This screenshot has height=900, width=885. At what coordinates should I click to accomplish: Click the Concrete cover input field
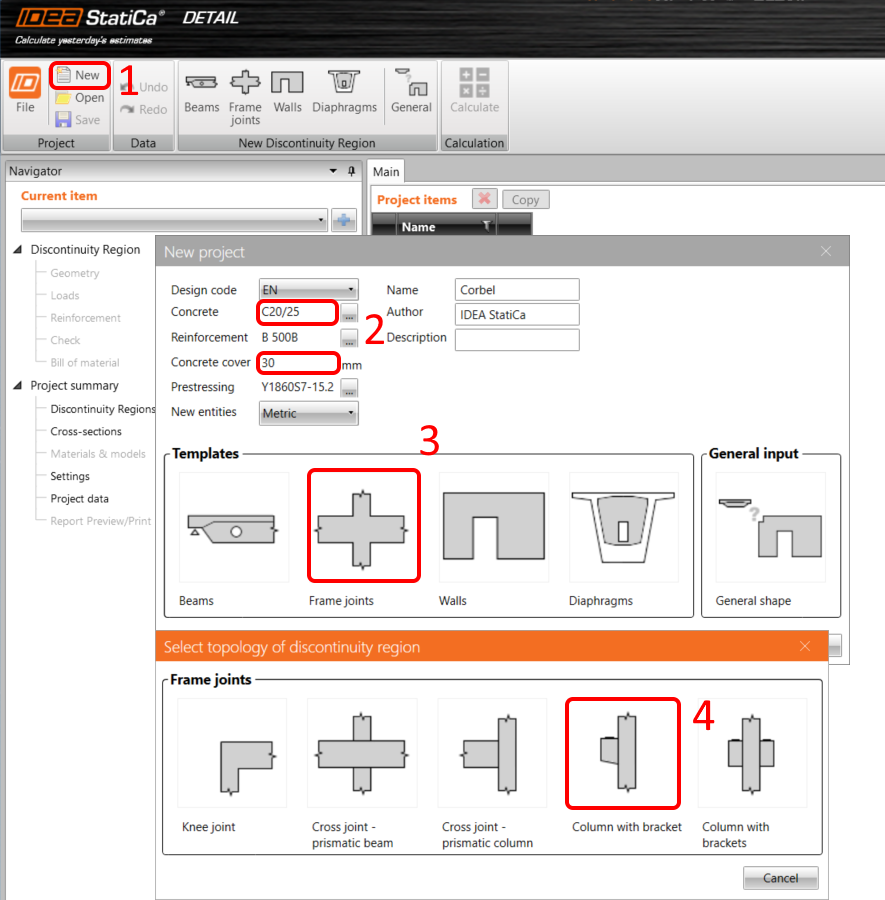297,362
